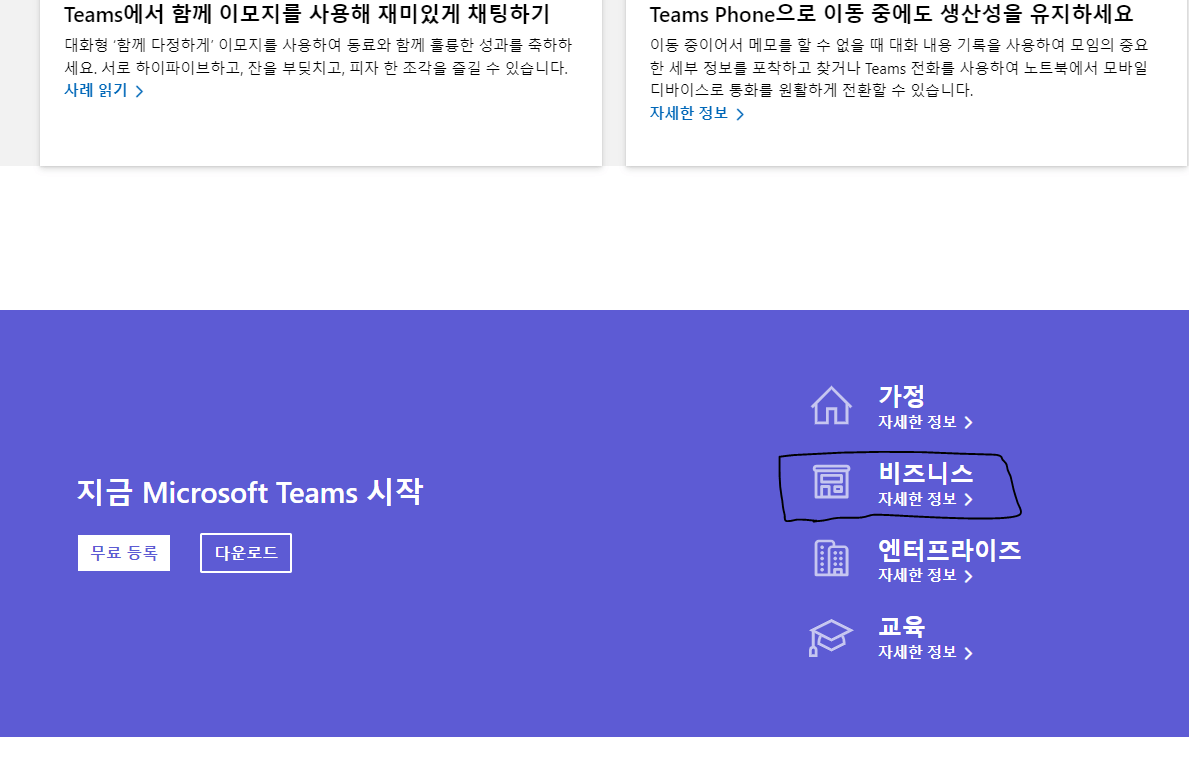
Task: Select the 가정 heading
Action: [902, 396]
